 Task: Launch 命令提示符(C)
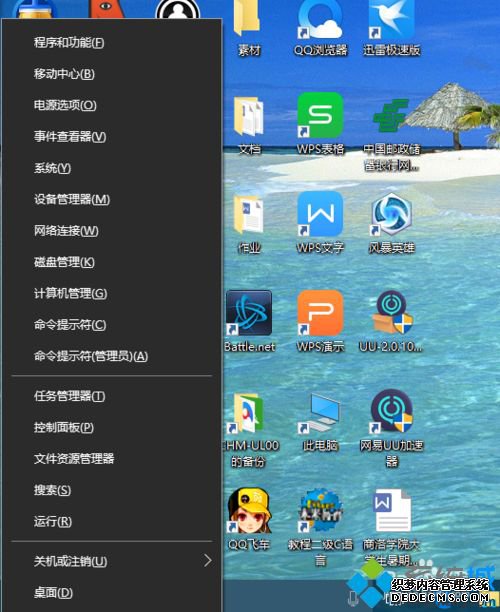point(112,325)
